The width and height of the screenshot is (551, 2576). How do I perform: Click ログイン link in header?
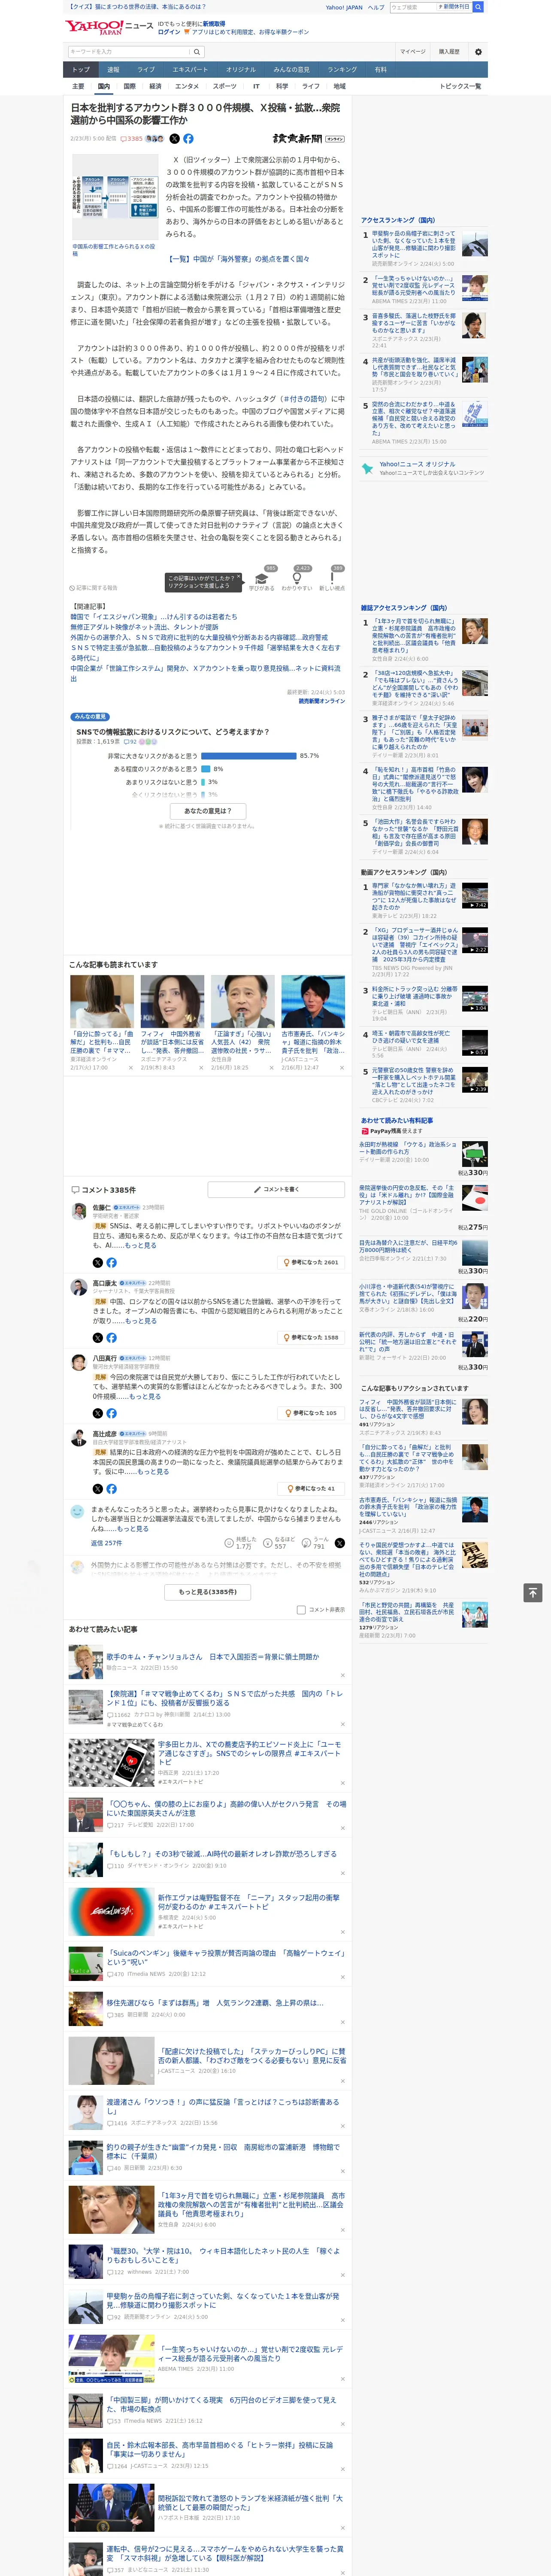169,32
